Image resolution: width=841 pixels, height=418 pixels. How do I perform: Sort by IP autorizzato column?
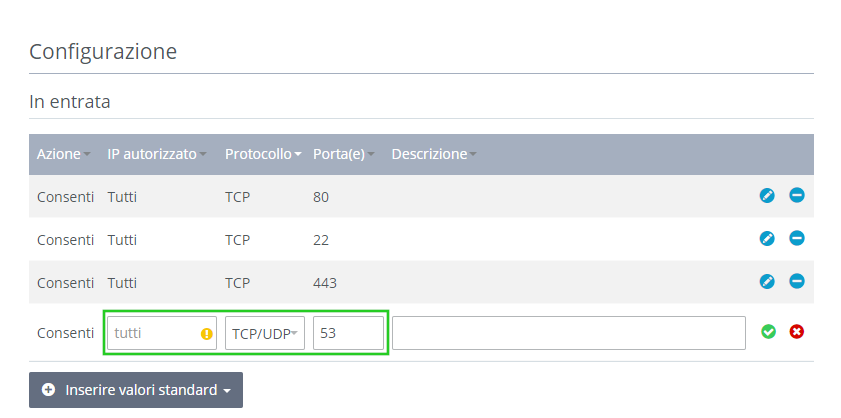click(x=157, y=155)
